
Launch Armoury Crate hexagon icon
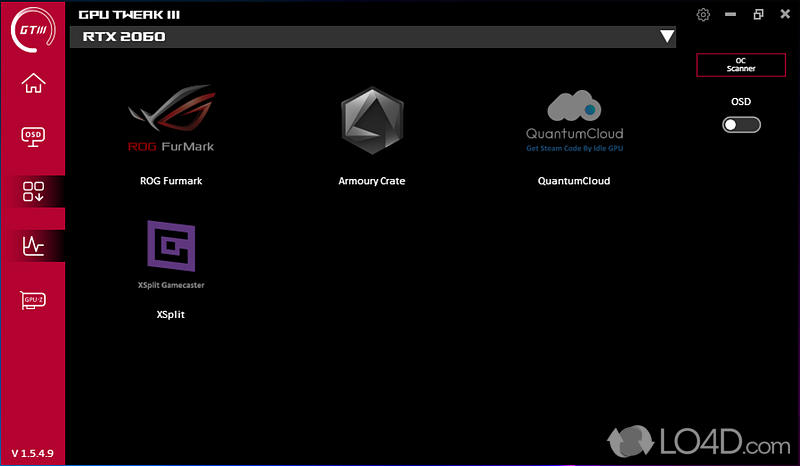pyautogui.click(x=372, y=120)
